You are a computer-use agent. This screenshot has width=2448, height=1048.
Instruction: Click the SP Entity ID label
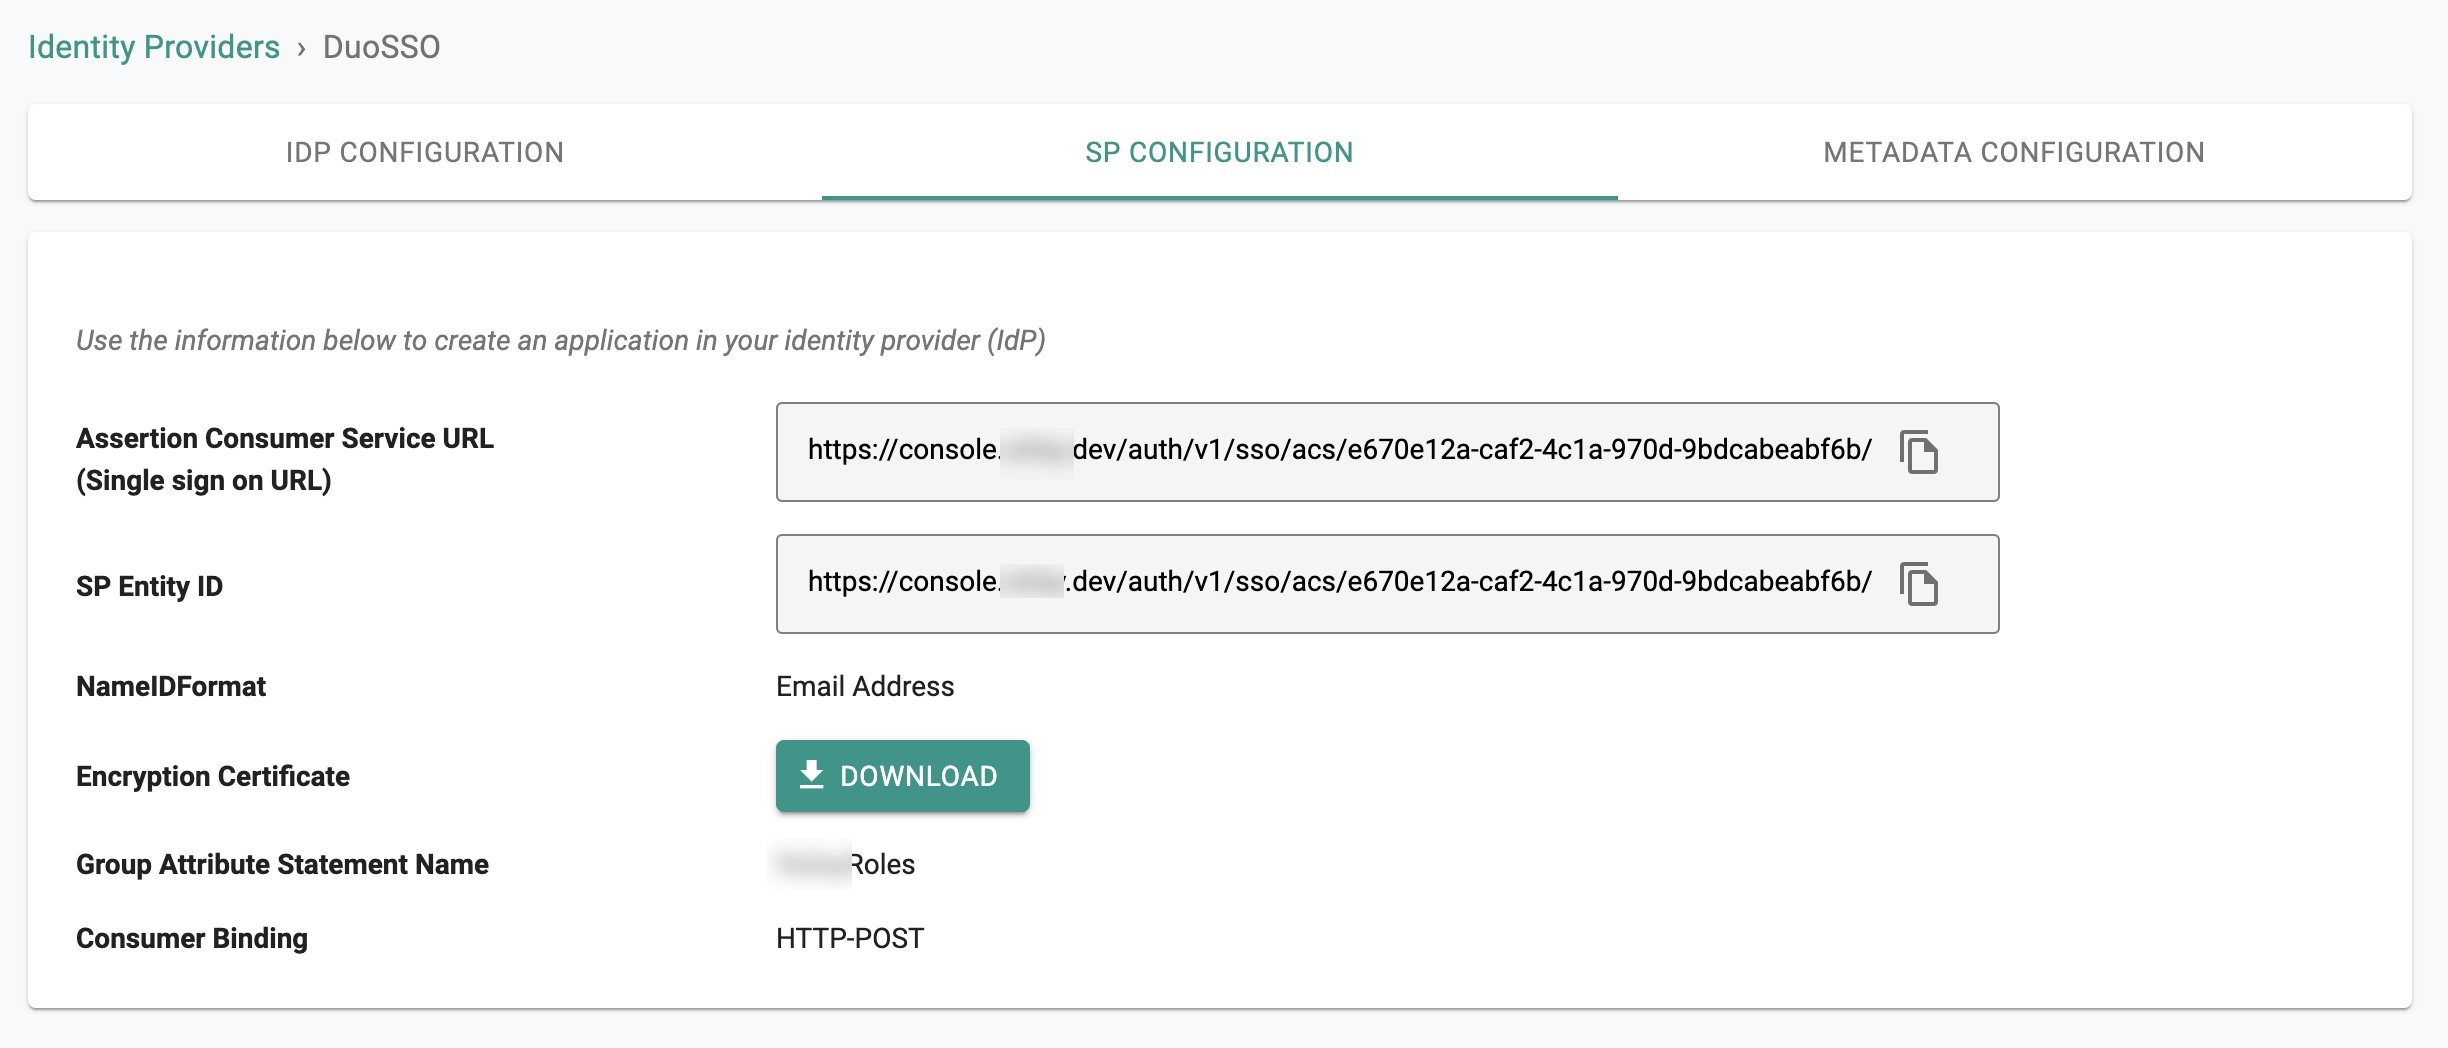150,586
